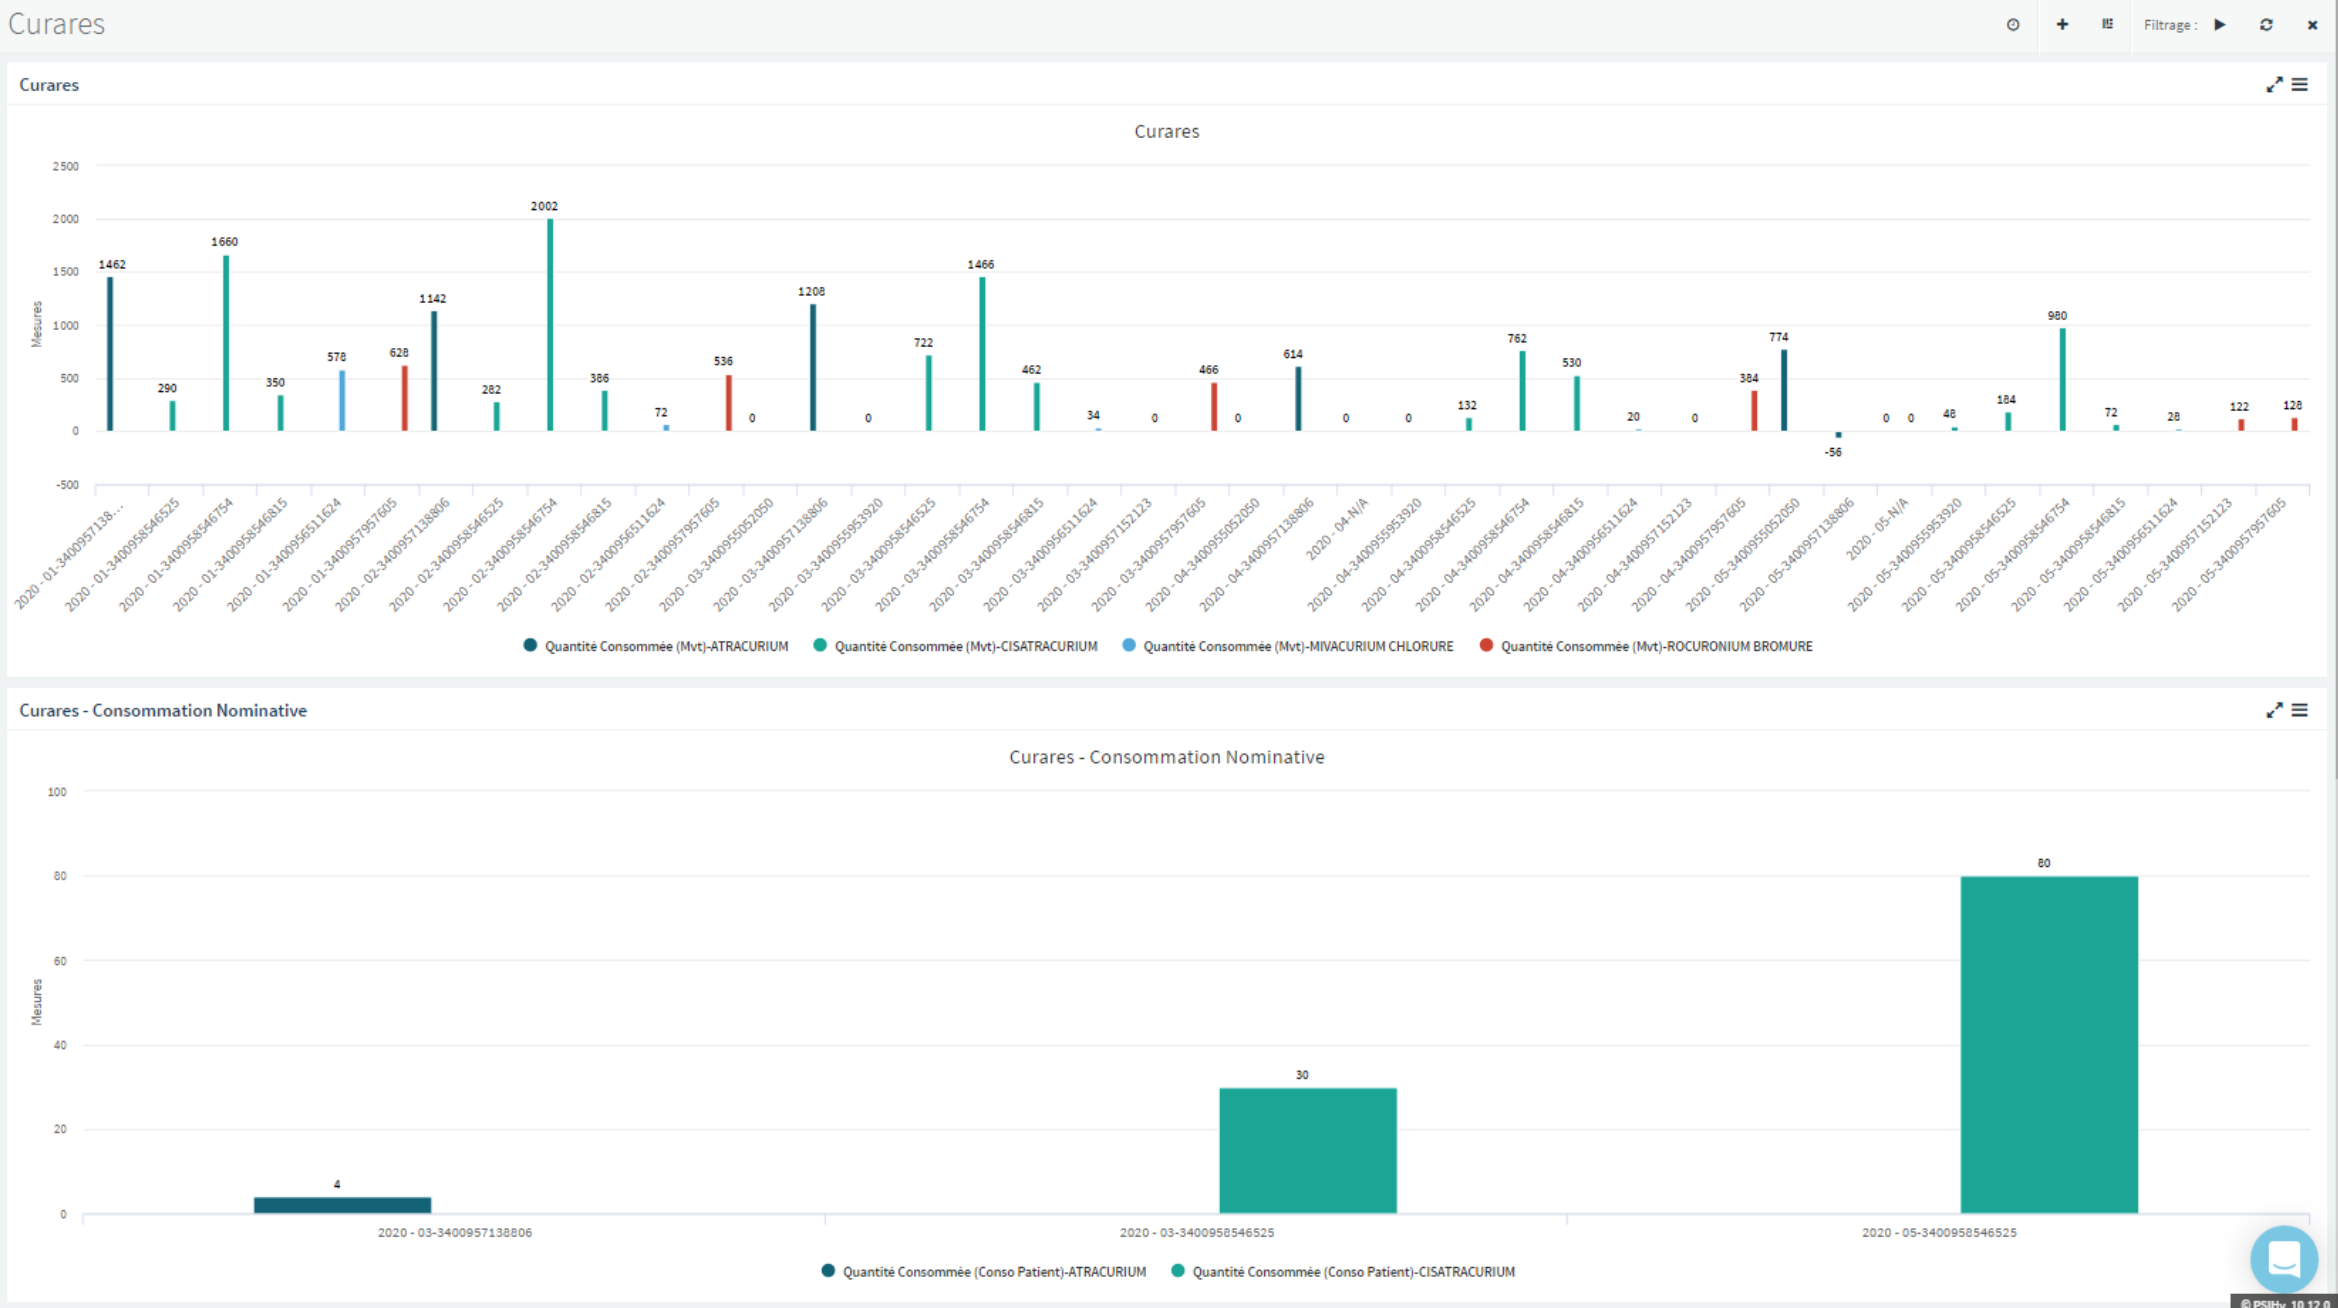
Task: Toggle ATRACURIUM (Mvt) series in legend
Action: click(x=665, y=646)
